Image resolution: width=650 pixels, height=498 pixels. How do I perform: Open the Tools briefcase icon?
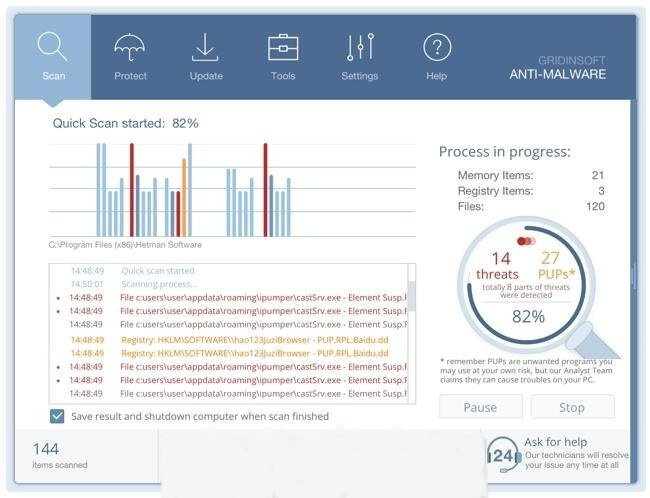283,47
